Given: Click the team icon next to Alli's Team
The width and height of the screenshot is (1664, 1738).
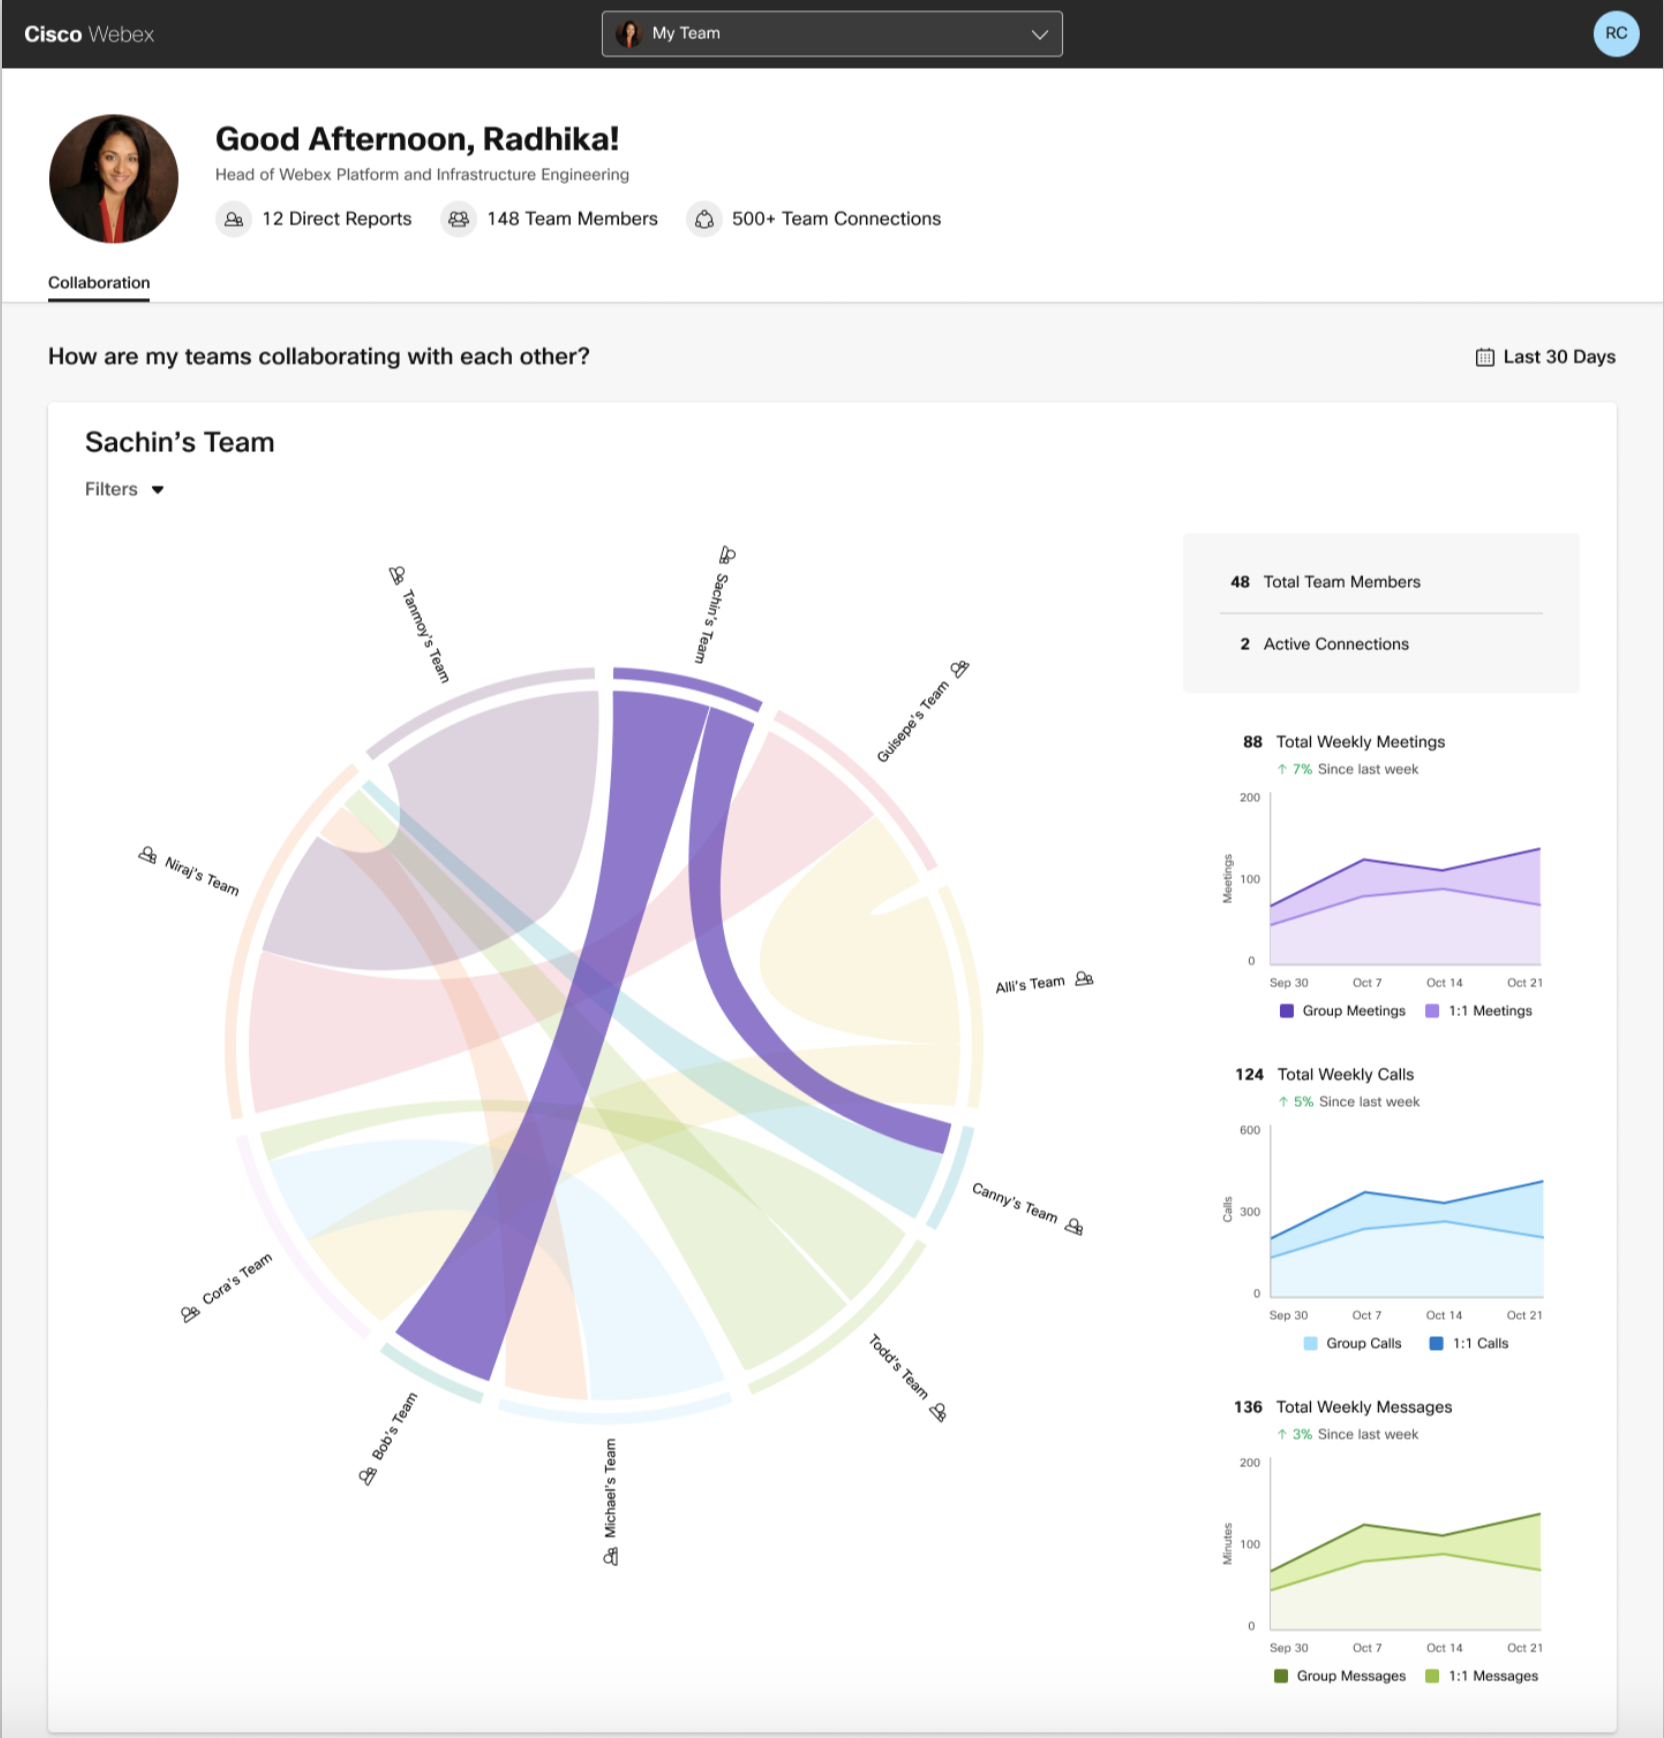Looking at the screenshot, I should click(1084, 979).
